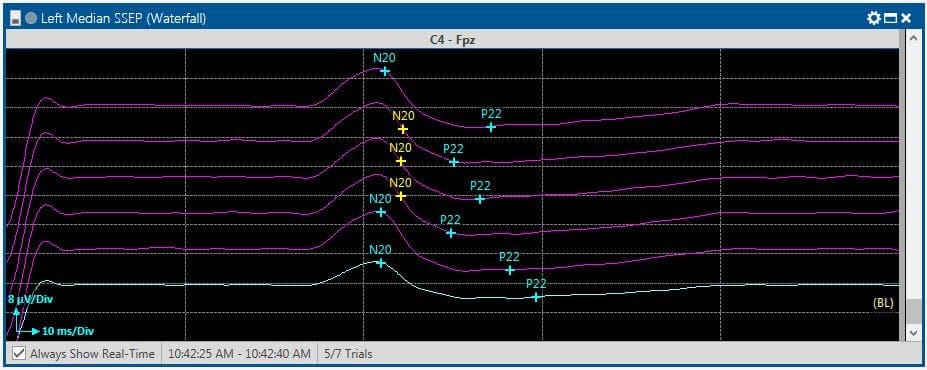Image resolution: width=927 pixels, height=370 pixels.
Task: Click the 8 µV/Div amplitude scale label
Action: (x=31, y=299)
